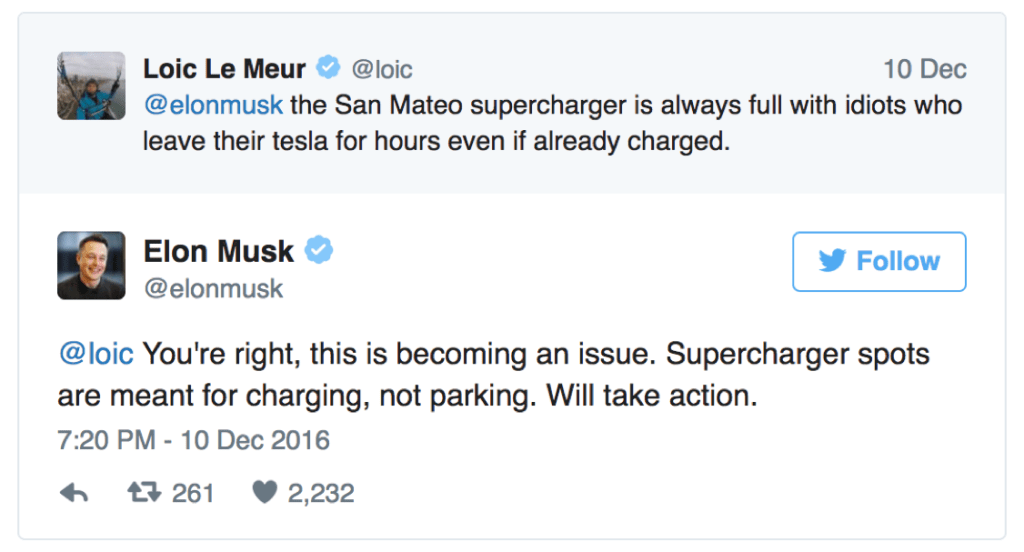Click the Twitter bird icon in Follow

[x=832, y=261]
